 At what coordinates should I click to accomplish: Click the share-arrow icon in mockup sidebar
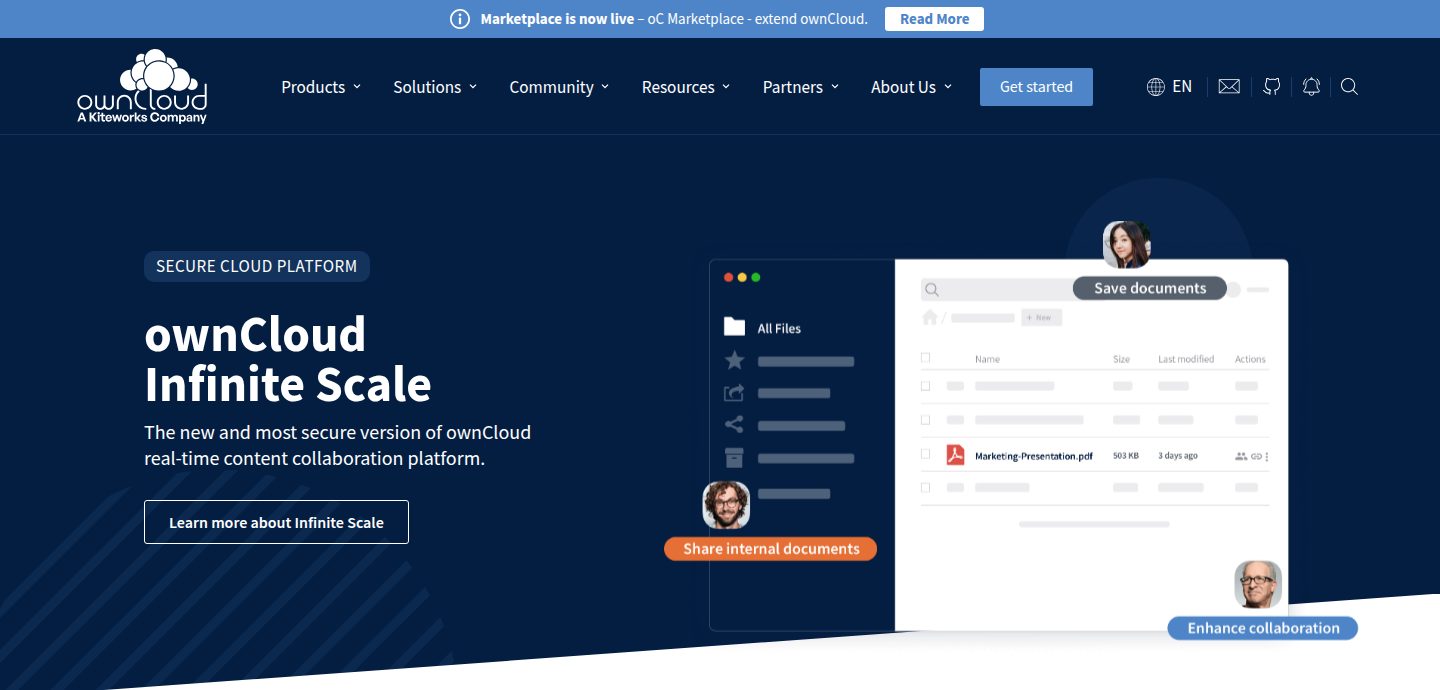[735, 393]
